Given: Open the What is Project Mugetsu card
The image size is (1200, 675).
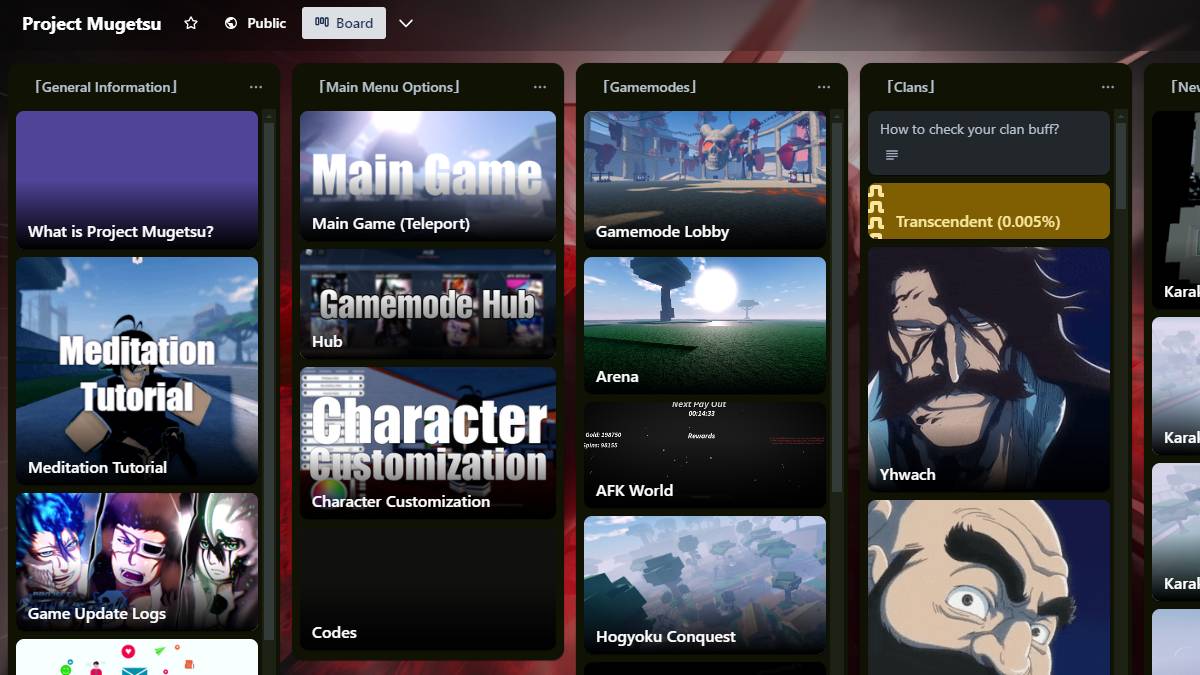Looking at the screenshot, I should tap(137, 180).
